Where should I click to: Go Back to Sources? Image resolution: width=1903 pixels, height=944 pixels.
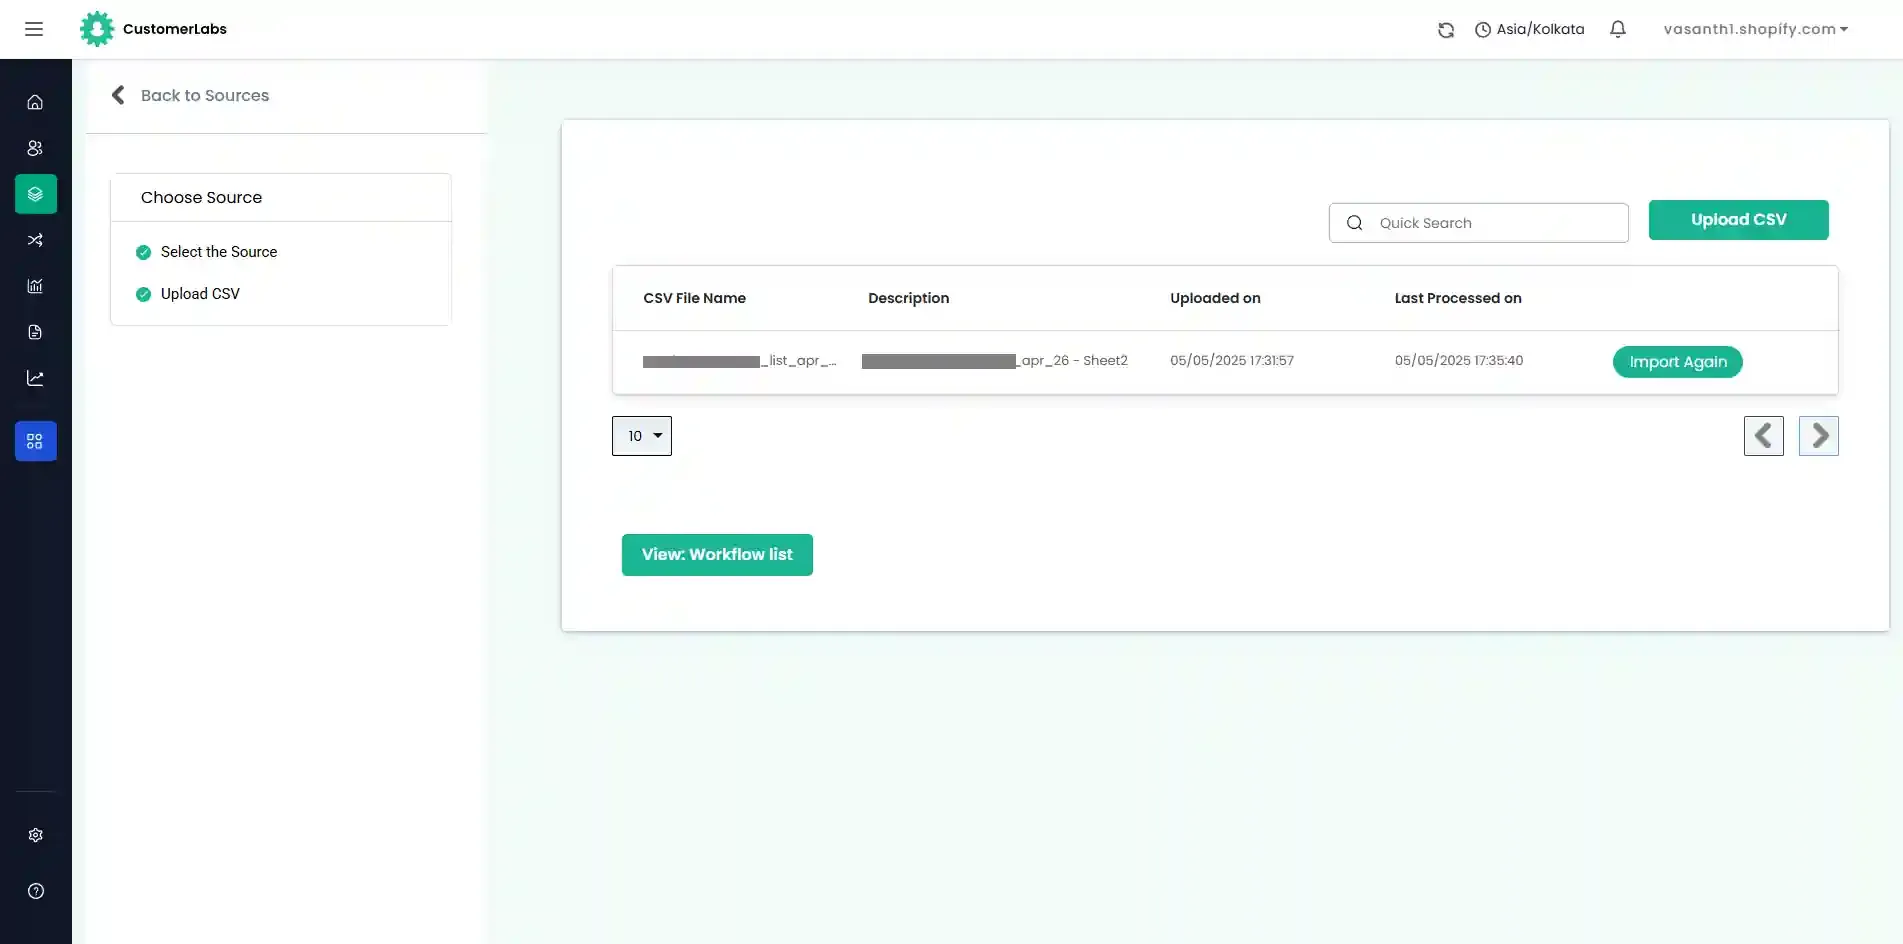[205, 95]
